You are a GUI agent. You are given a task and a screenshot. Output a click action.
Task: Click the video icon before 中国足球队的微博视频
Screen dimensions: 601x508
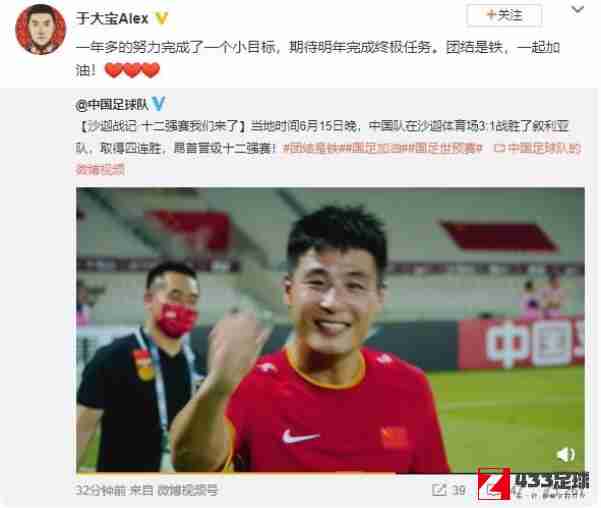[499, 148]
